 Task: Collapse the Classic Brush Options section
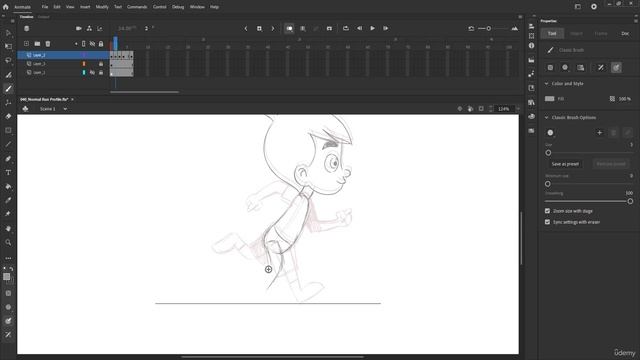(547, 118)
